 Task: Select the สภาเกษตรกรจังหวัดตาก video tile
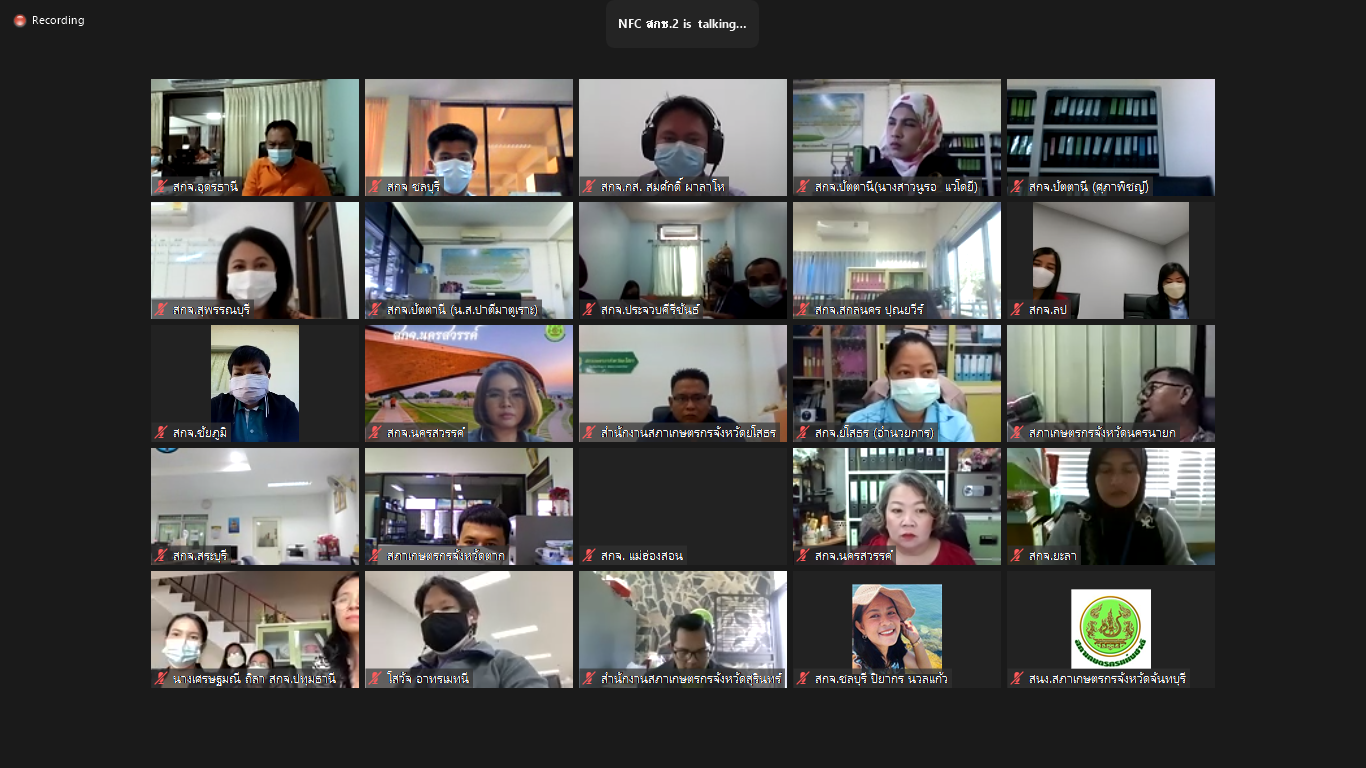point(469,506)
